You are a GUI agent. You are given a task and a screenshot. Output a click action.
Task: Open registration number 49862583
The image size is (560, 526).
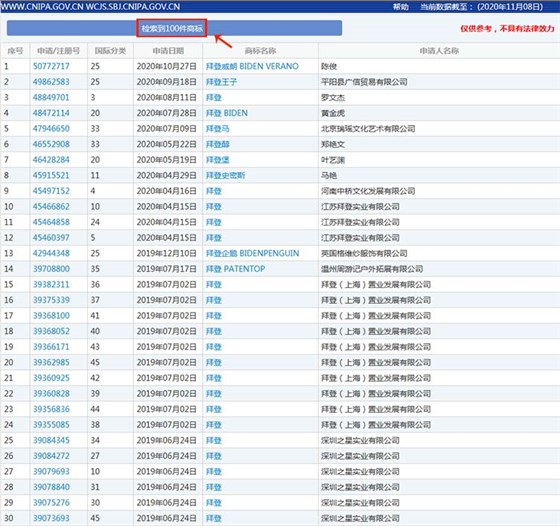51,82
